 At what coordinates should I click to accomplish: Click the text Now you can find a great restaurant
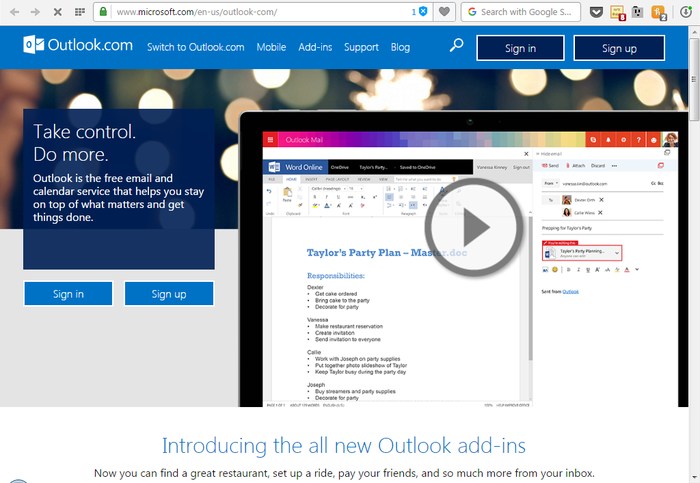(x=344, y=473)
